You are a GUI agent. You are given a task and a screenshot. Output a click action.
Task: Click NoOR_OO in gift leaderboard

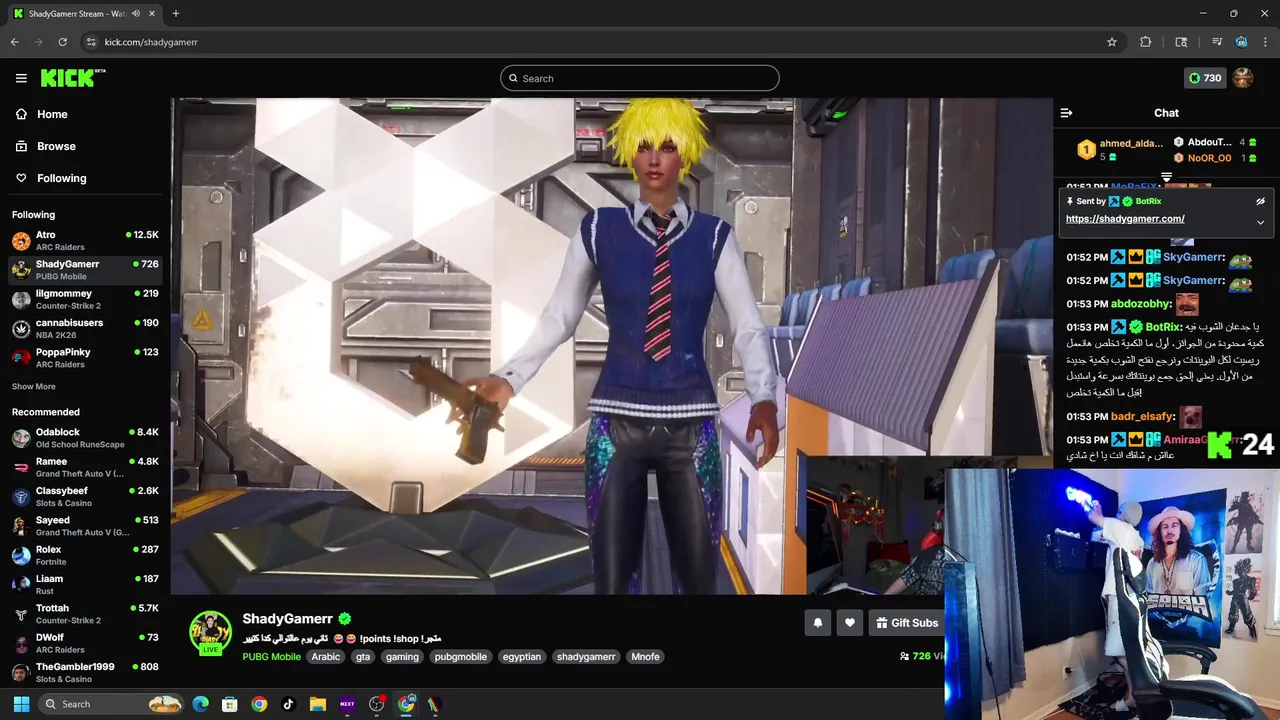pos(1209,158)
